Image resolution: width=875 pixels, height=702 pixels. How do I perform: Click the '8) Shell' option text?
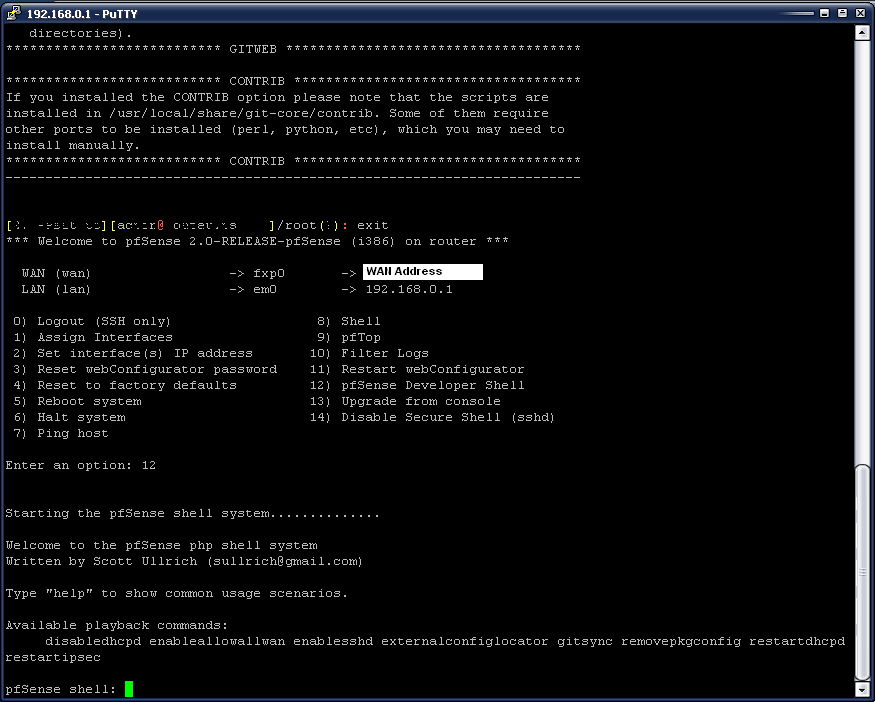tap(349, 321)
